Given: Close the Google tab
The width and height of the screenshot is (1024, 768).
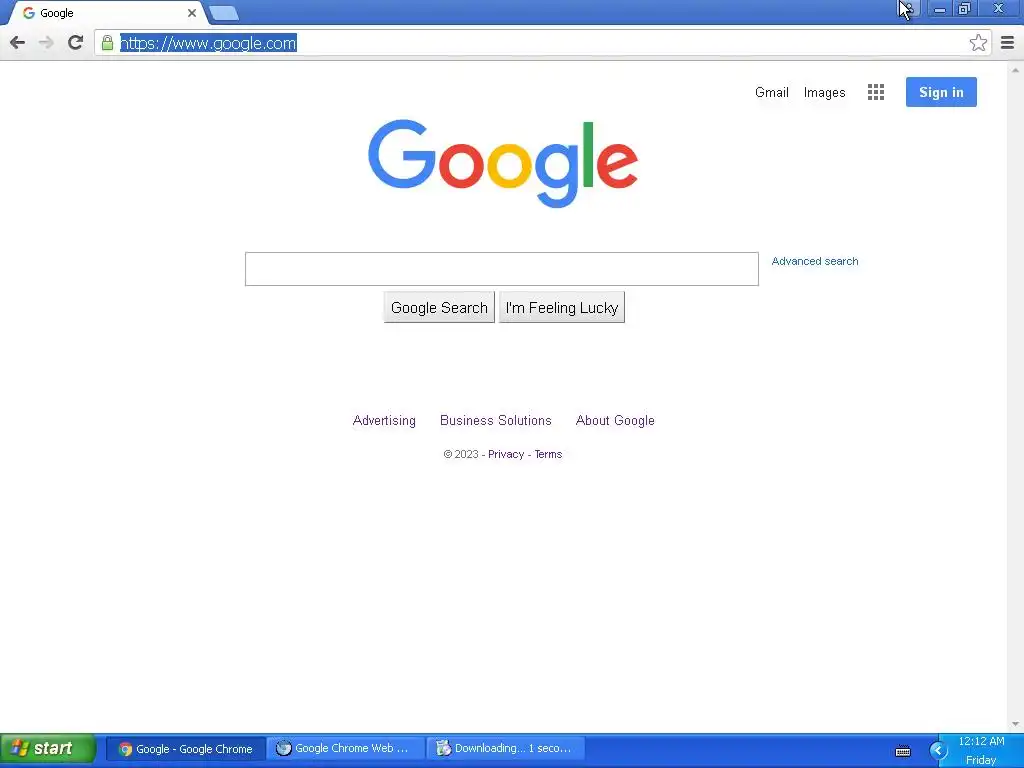Looking at the screenshot, I should 191,13.
